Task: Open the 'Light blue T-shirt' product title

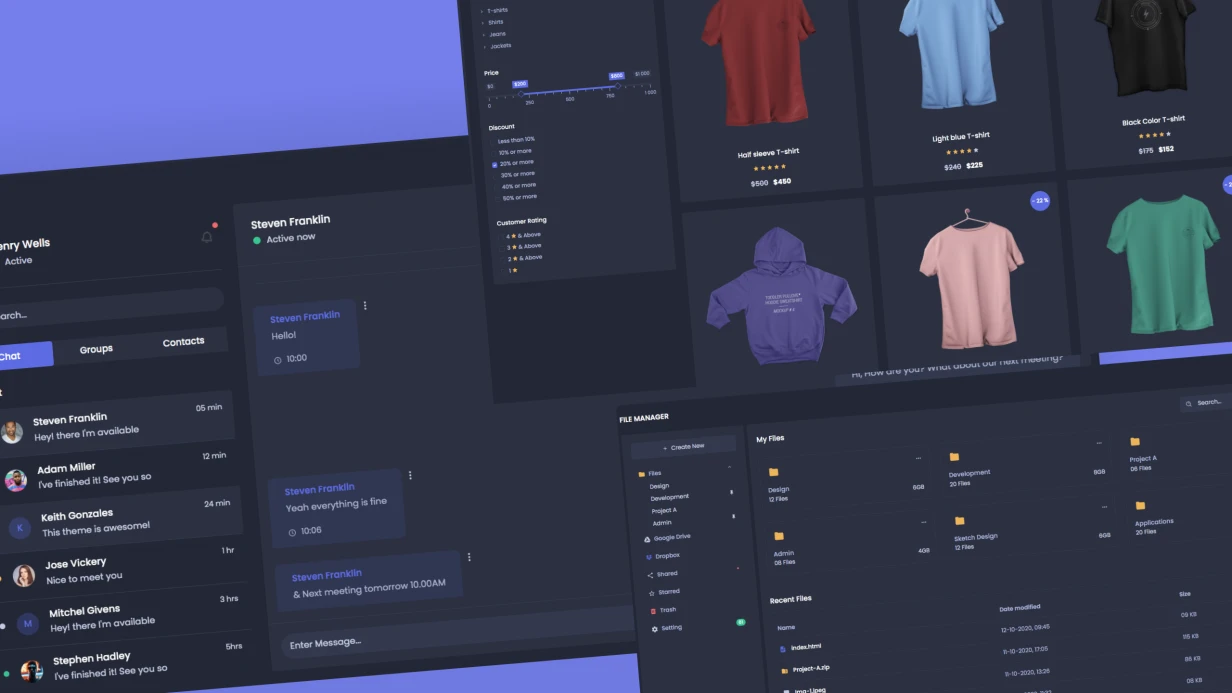Action: click(x=960, y=137)
